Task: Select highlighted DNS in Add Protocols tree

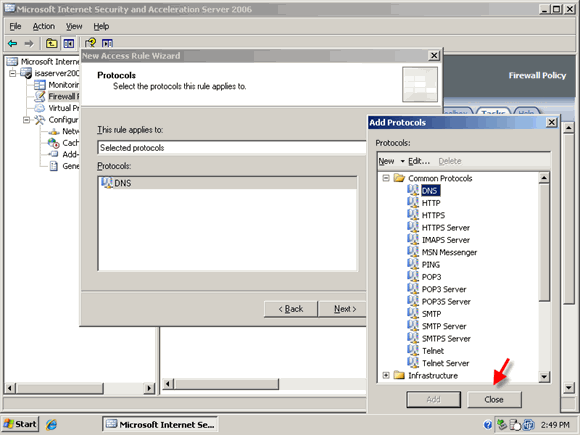Action: tap(430, 190)
